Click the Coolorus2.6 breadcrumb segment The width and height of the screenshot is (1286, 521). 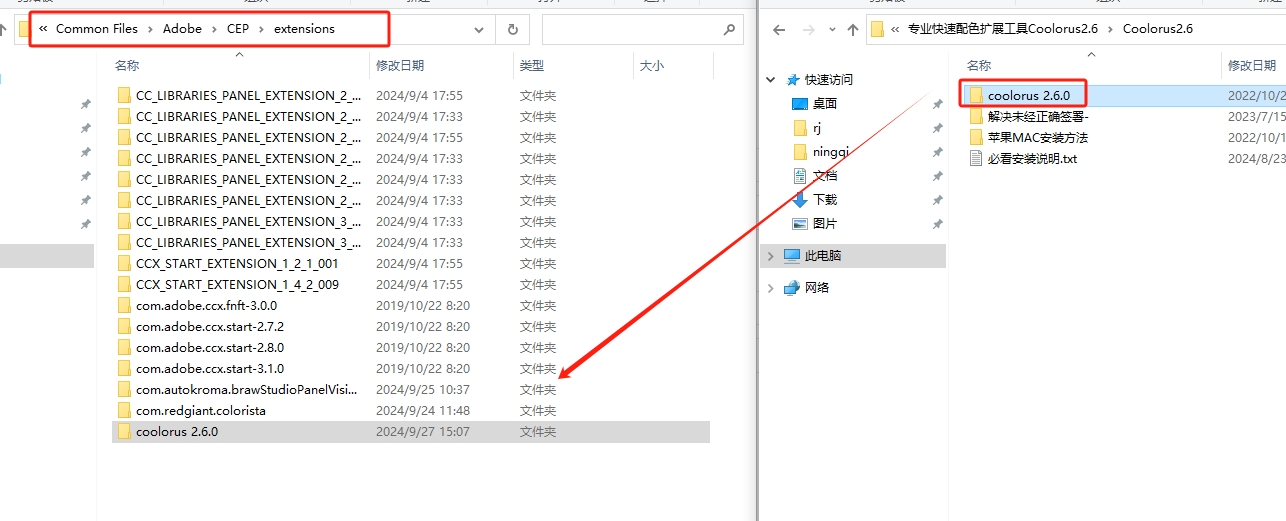[1158, 29]
